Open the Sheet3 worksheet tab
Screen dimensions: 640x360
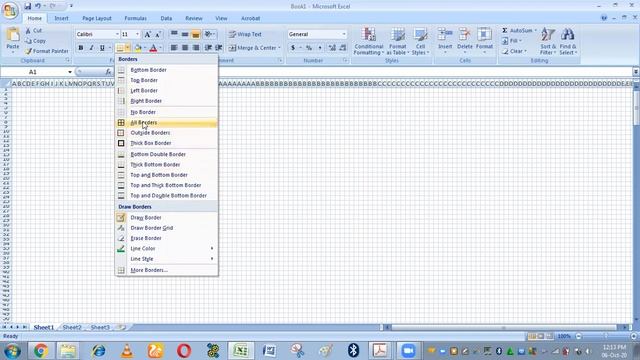[x=100, y=327]
